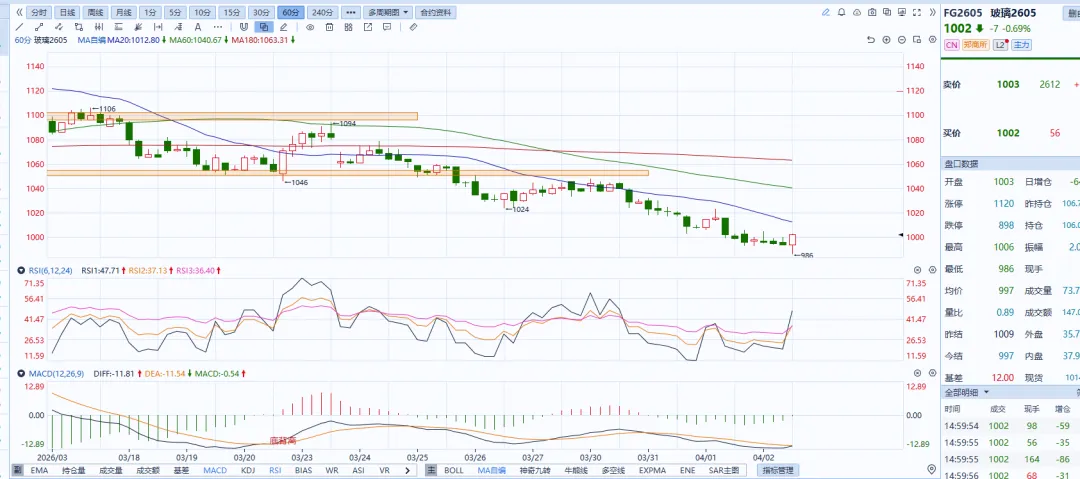Select the 60分 period button
Image resolution: width=1080 pixels, height=479 pixels.
(x=291, y=12)
